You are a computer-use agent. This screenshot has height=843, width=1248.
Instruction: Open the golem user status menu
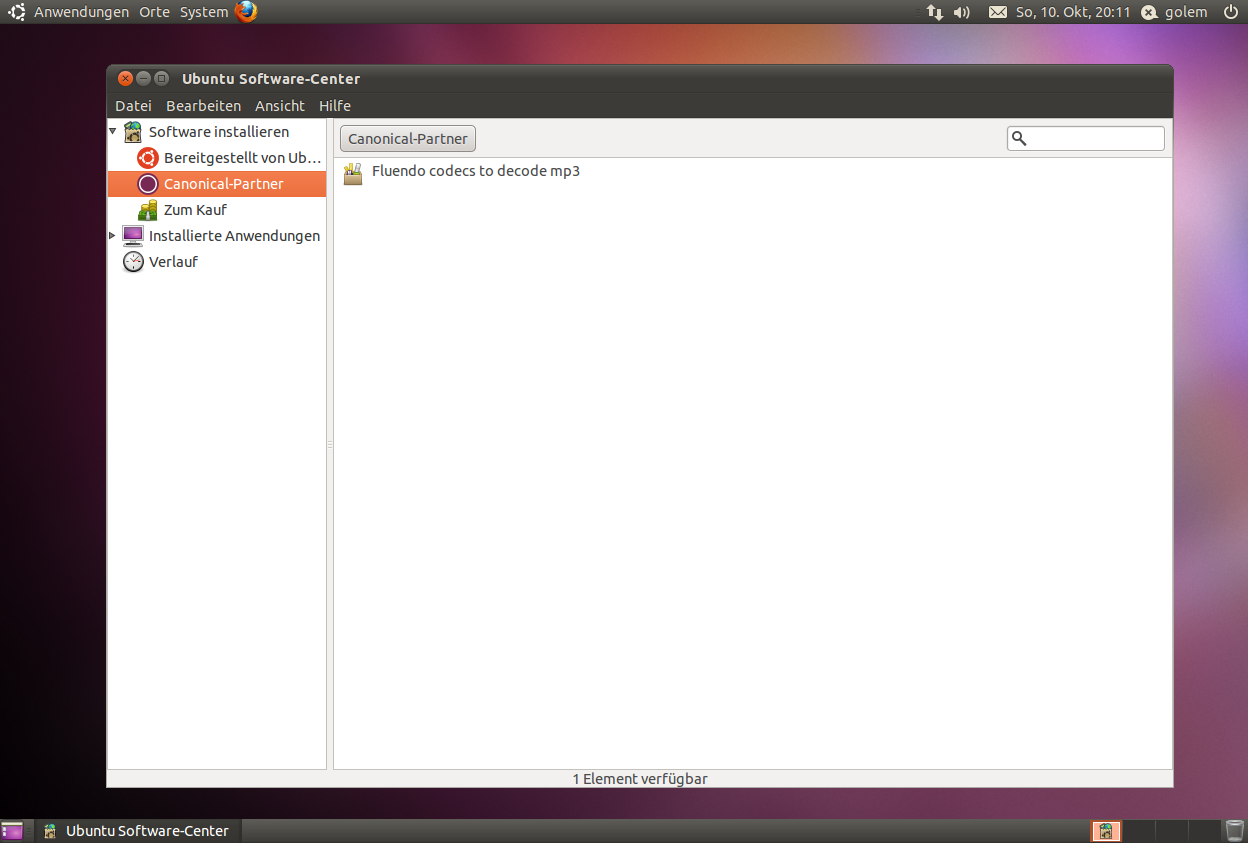pyautogui.click(x=1175, y=12)
